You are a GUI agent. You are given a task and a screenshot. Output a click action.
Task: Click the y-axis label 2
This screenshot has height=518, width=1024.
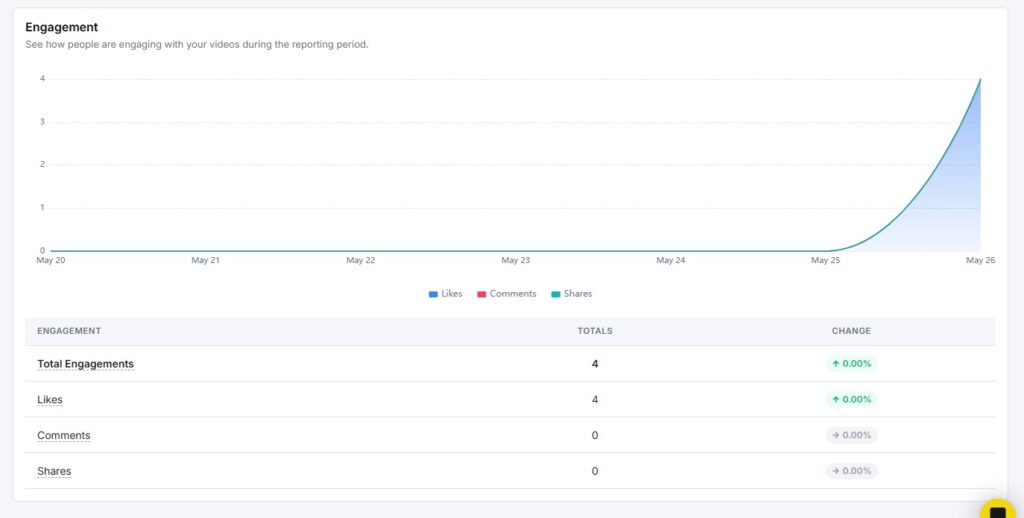[42, 164]
